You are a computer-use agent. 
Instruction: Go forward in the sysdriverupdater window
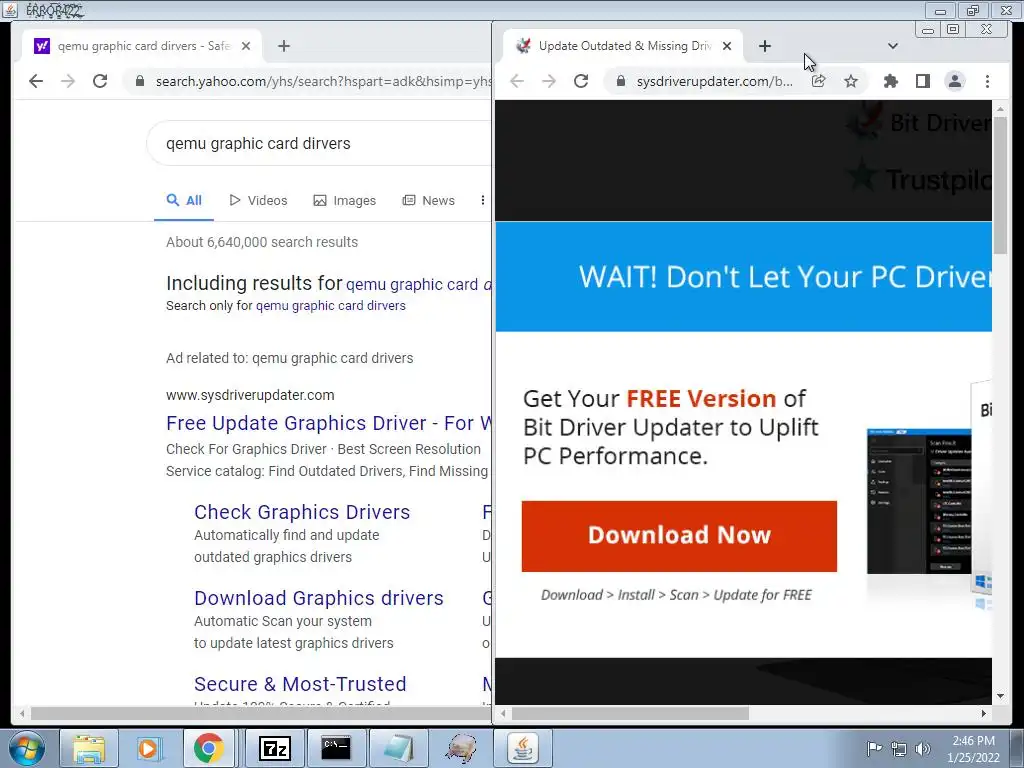549,81
